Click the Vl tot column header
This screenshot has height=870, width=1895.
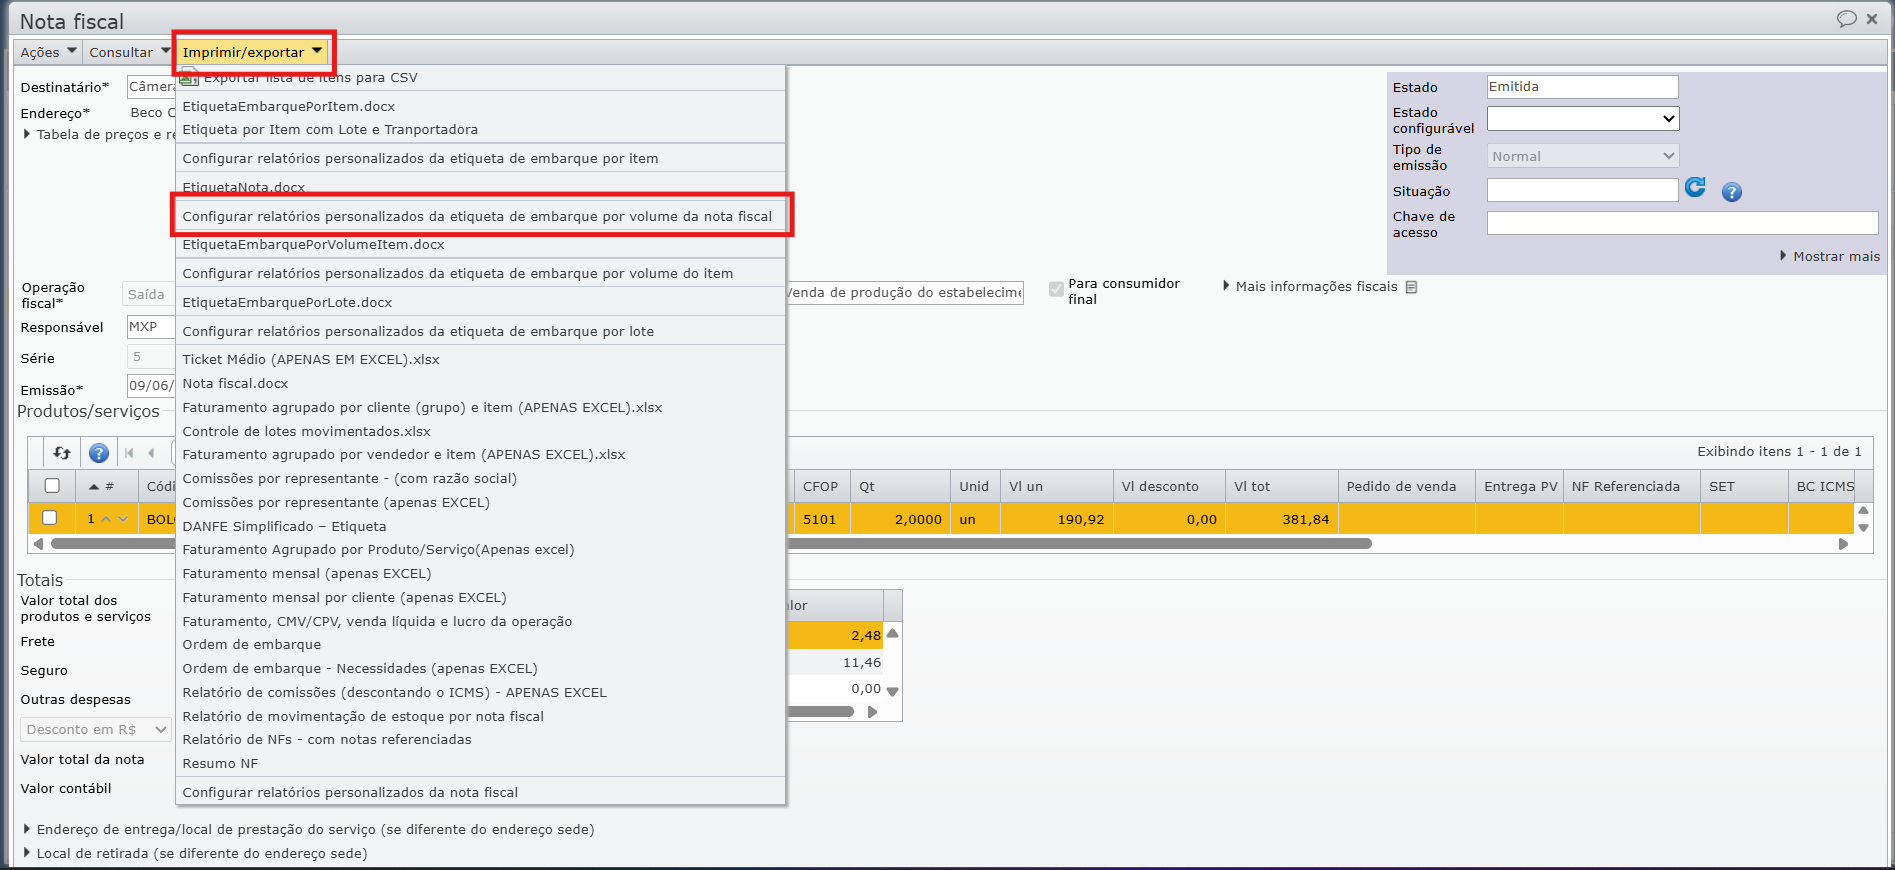(1281, 486)
